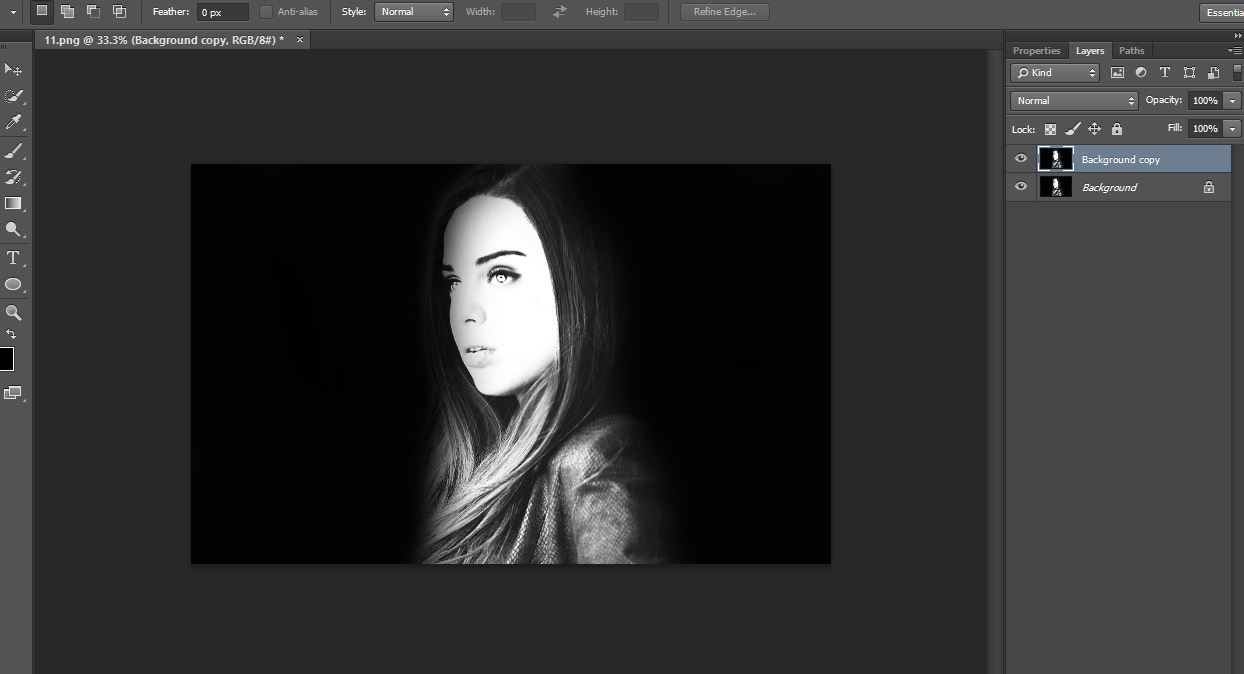Toggle visibility of the Background layer
Screen dimensions: 1244x674
pos(1021,187)
